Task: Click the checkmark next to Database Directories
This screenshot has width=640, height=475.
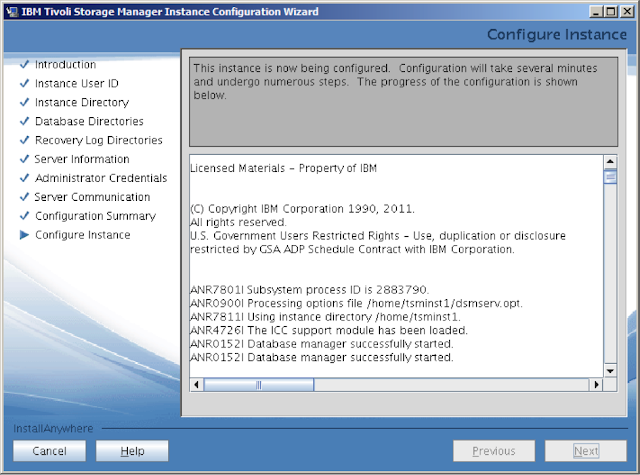Action: [x=24, y=121]
